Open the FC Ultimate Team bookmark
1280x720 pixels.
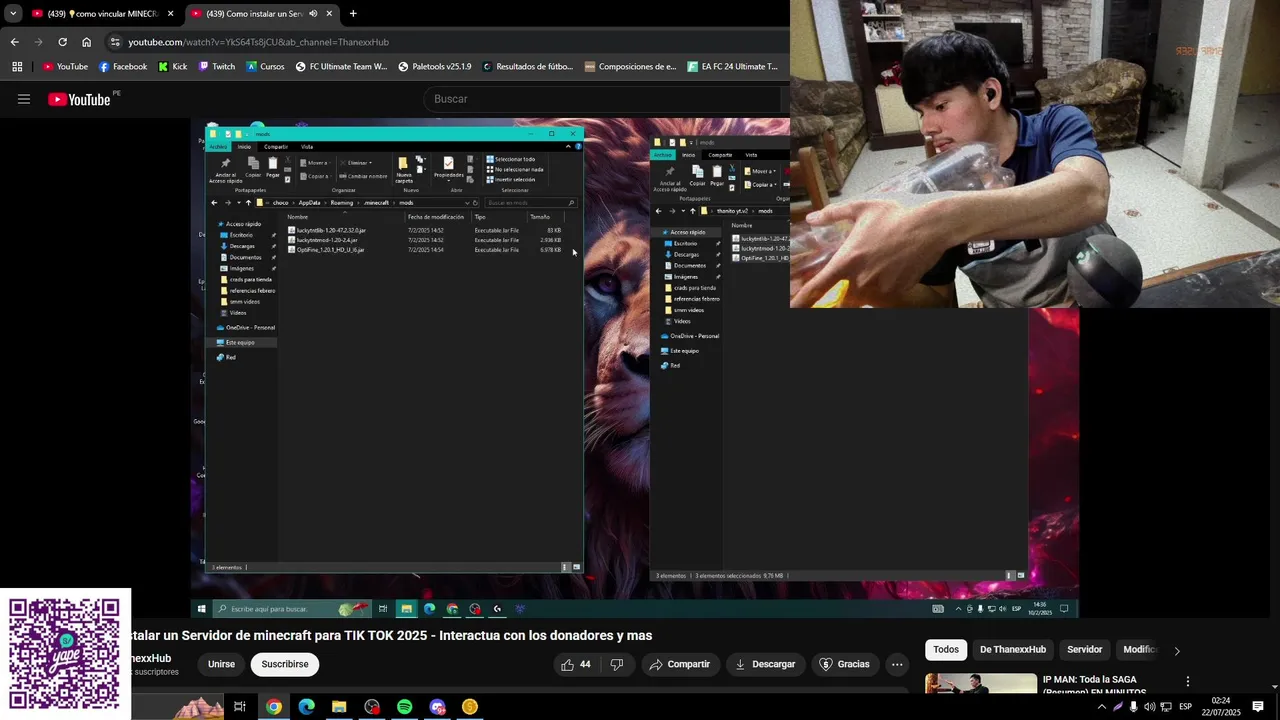click(340, 67)
